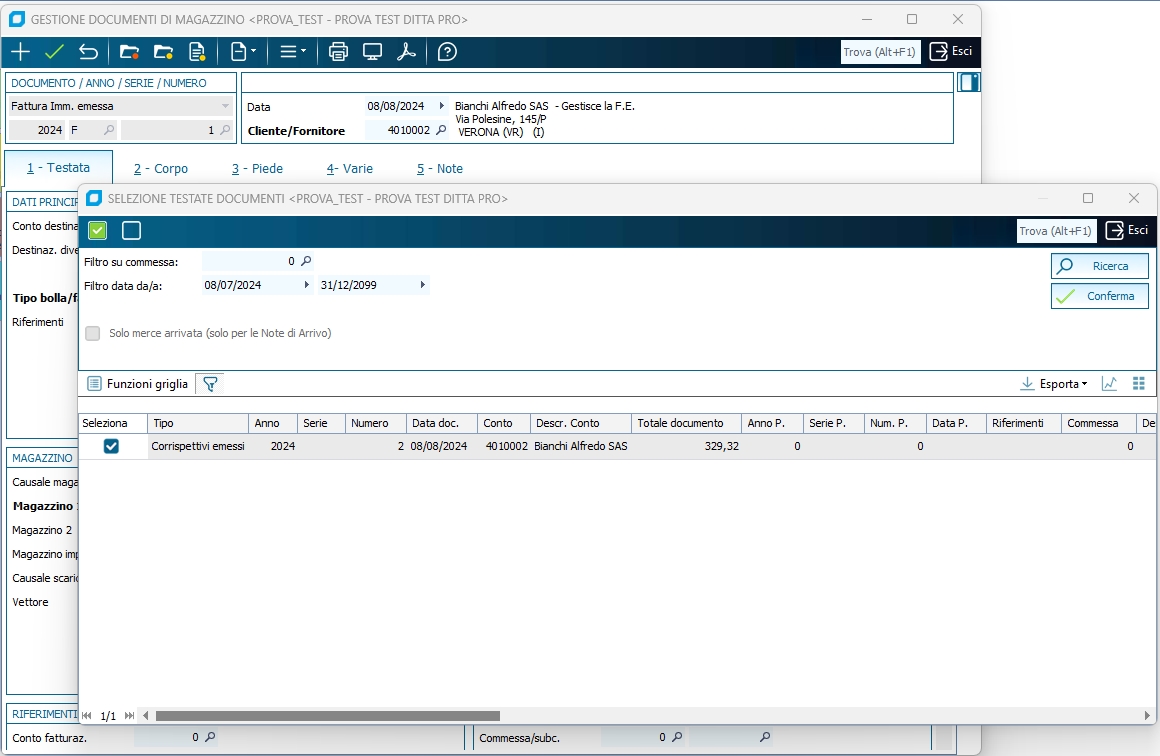Click the chart icon next to Esporta
The image size is (1160, 756).
pos(1109,384)
